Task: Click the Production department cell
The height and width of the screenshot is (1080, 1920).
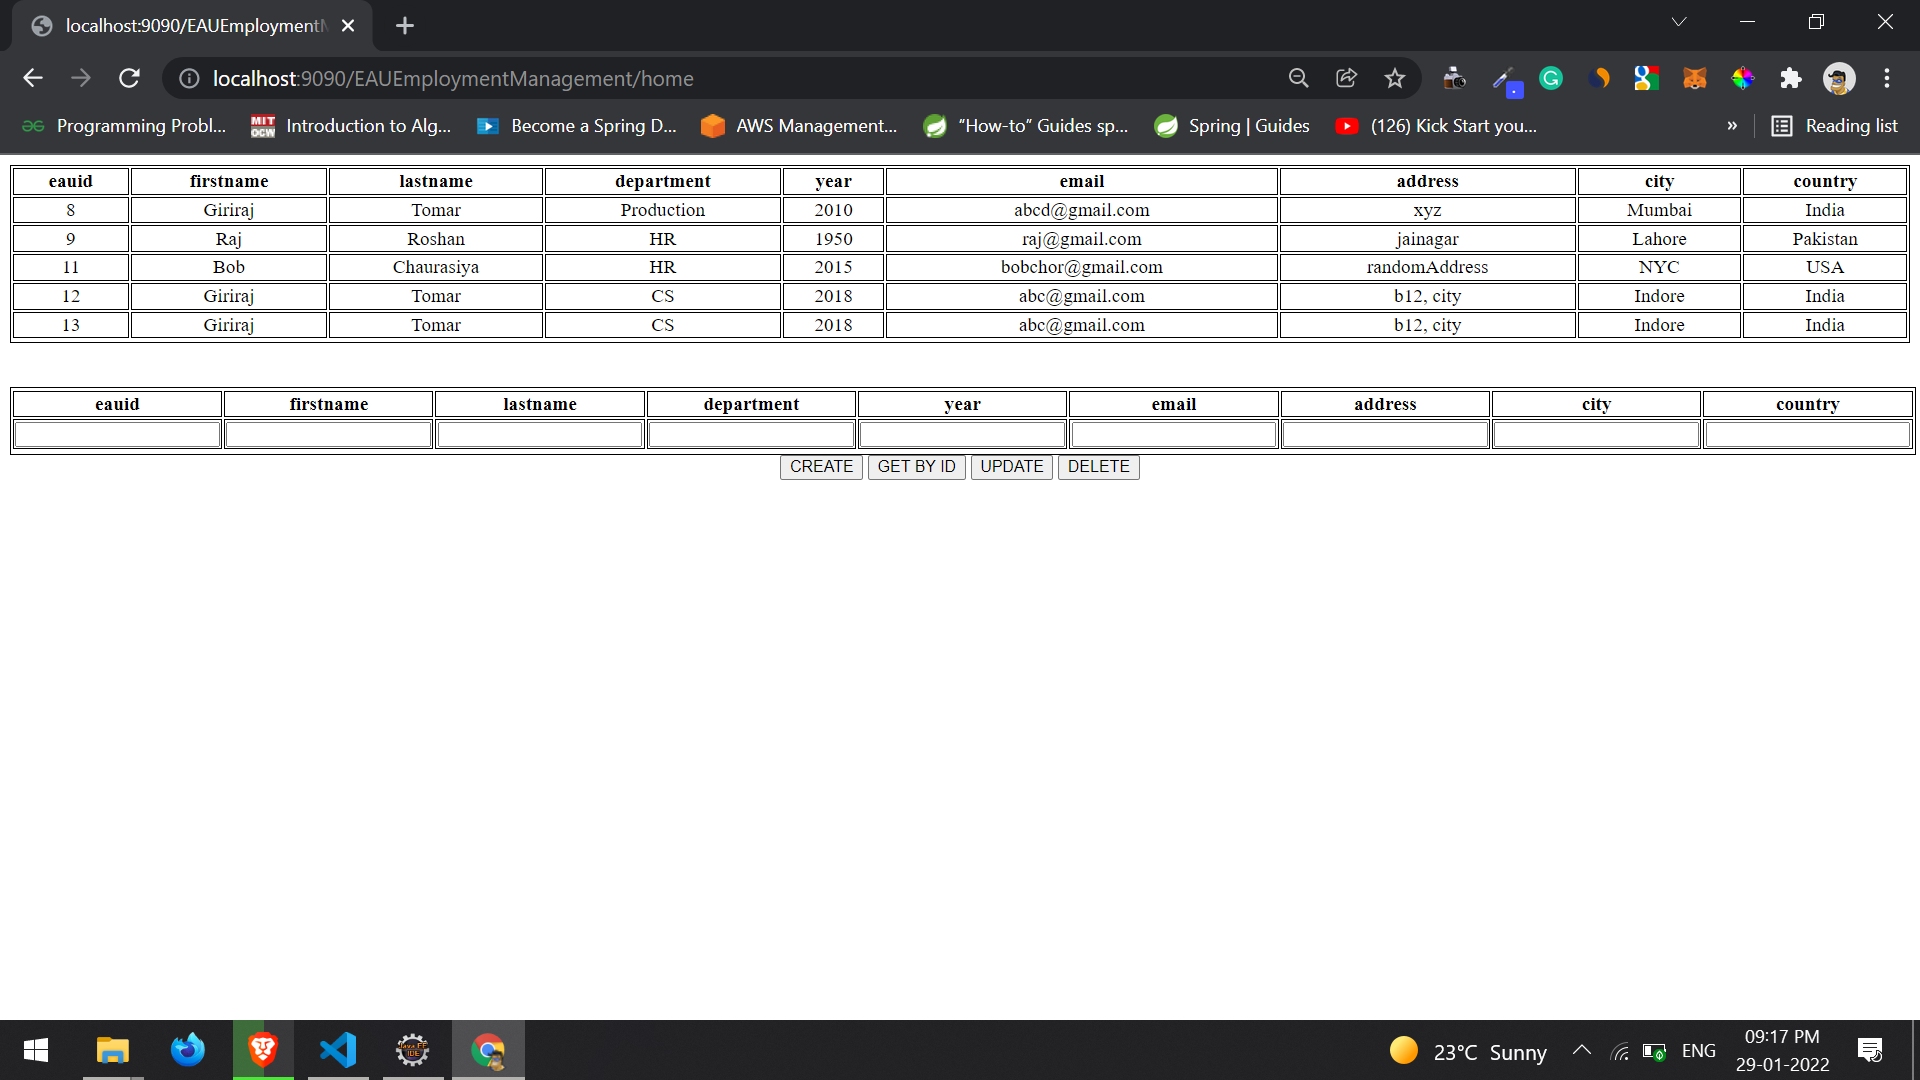Action: [663, 210]
